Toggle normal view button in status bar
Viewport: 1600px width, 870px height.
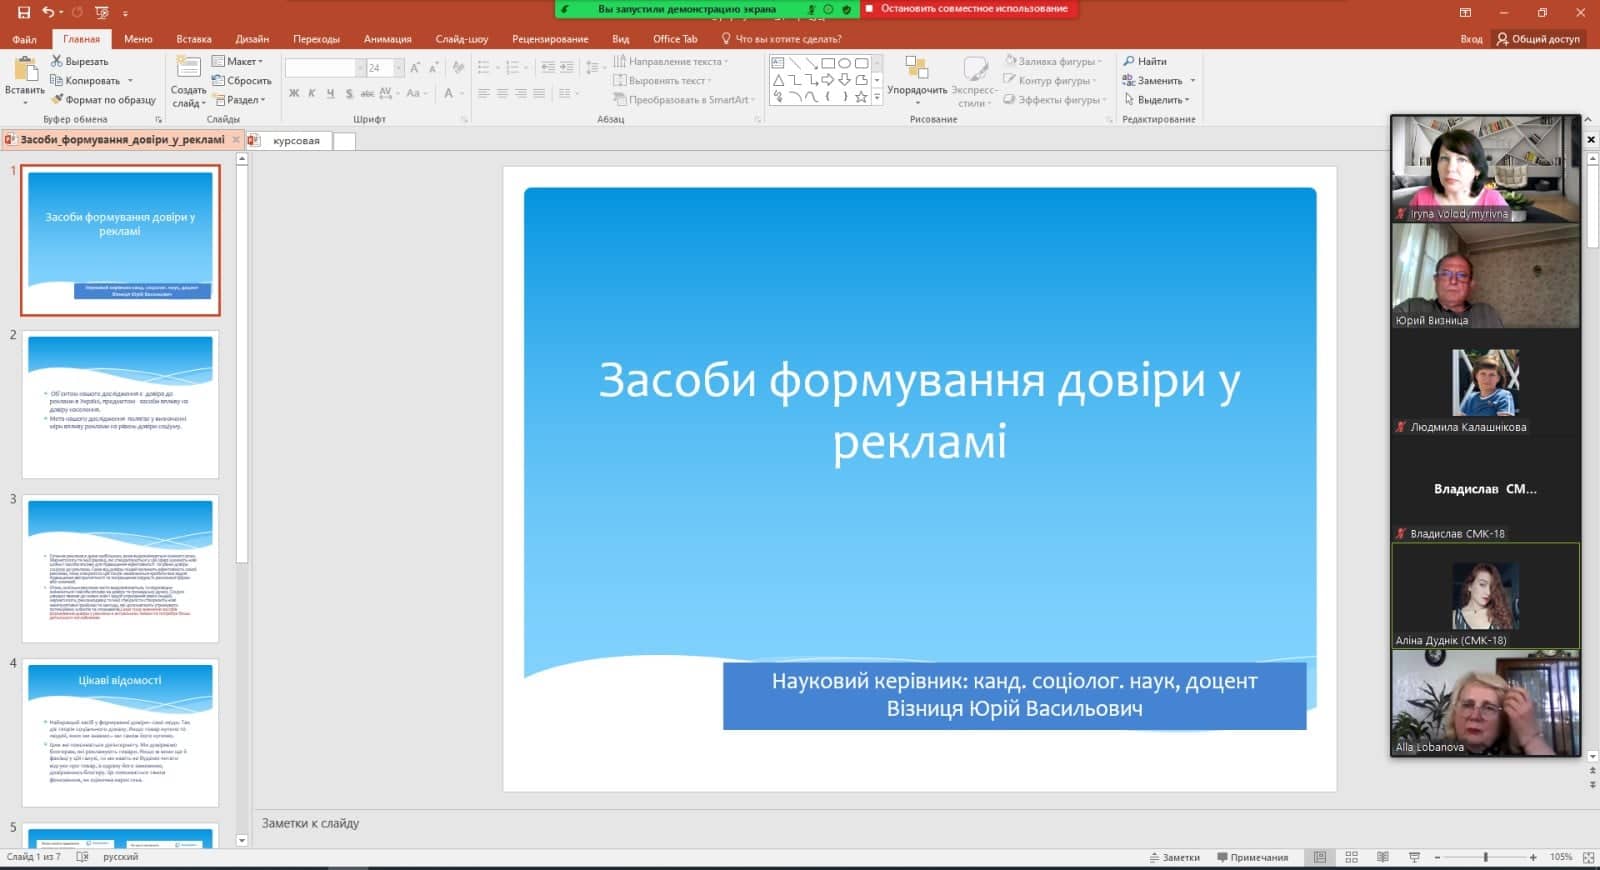pos(1320,857)
